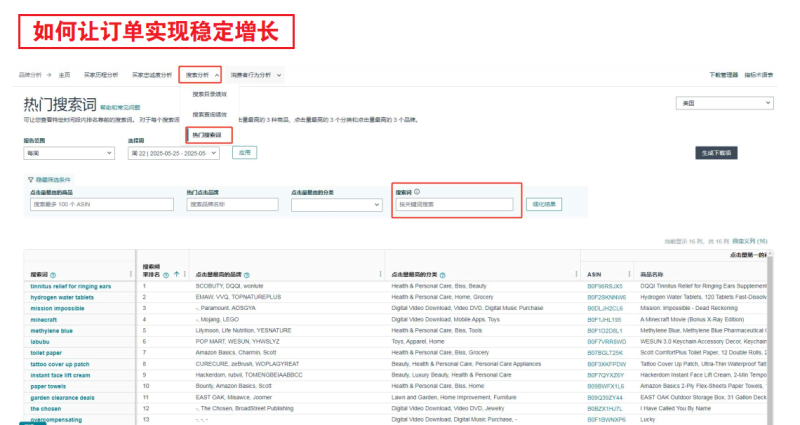800x425 pixels.
Task: Click the filter funnel icon
Action: coord(30,179)
